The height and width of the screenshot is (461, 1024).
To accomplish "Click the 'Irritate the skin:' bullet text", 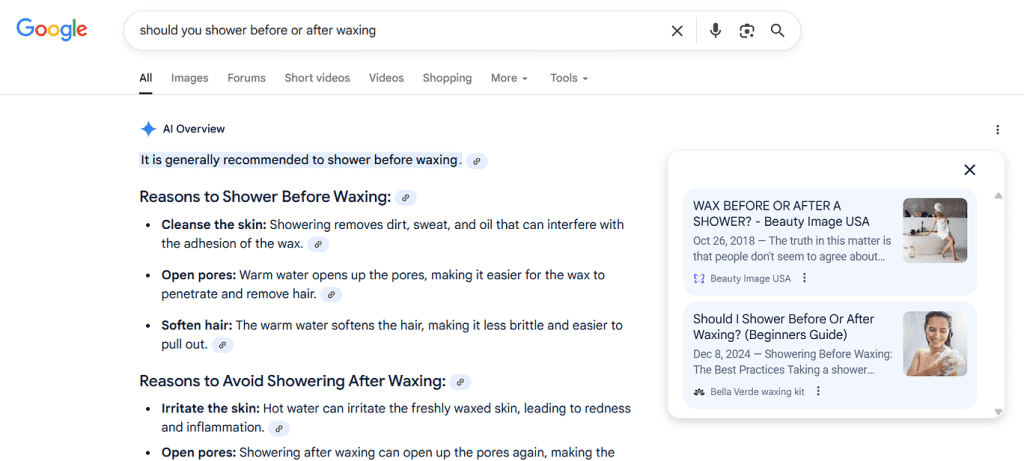I will click(x=211, y=409).
